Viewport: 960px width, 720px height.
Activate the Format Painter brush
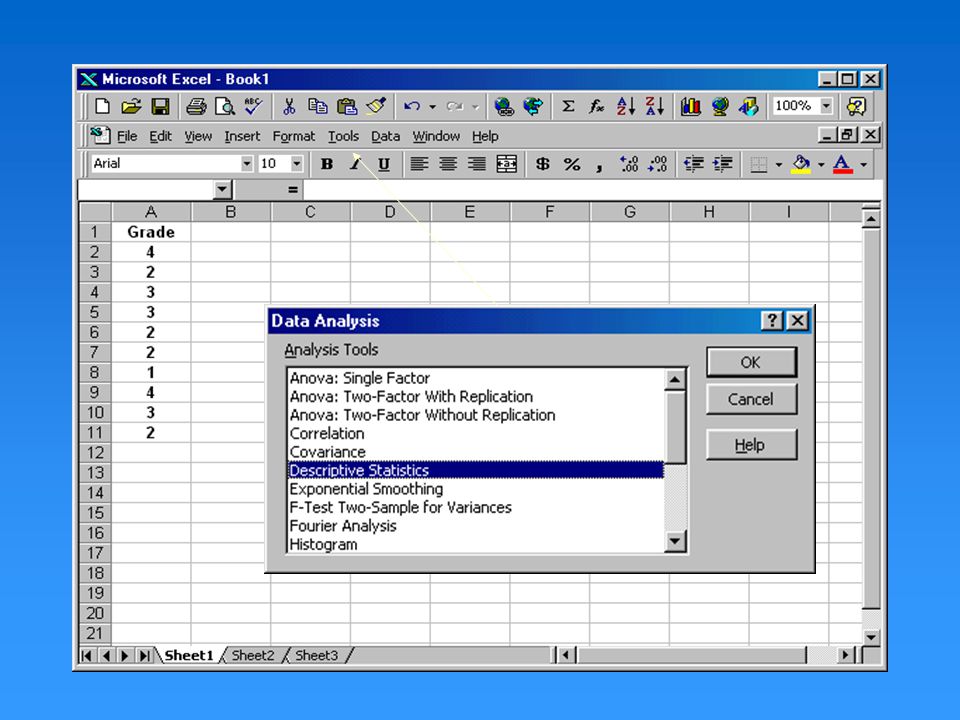[x=376, y=107]
